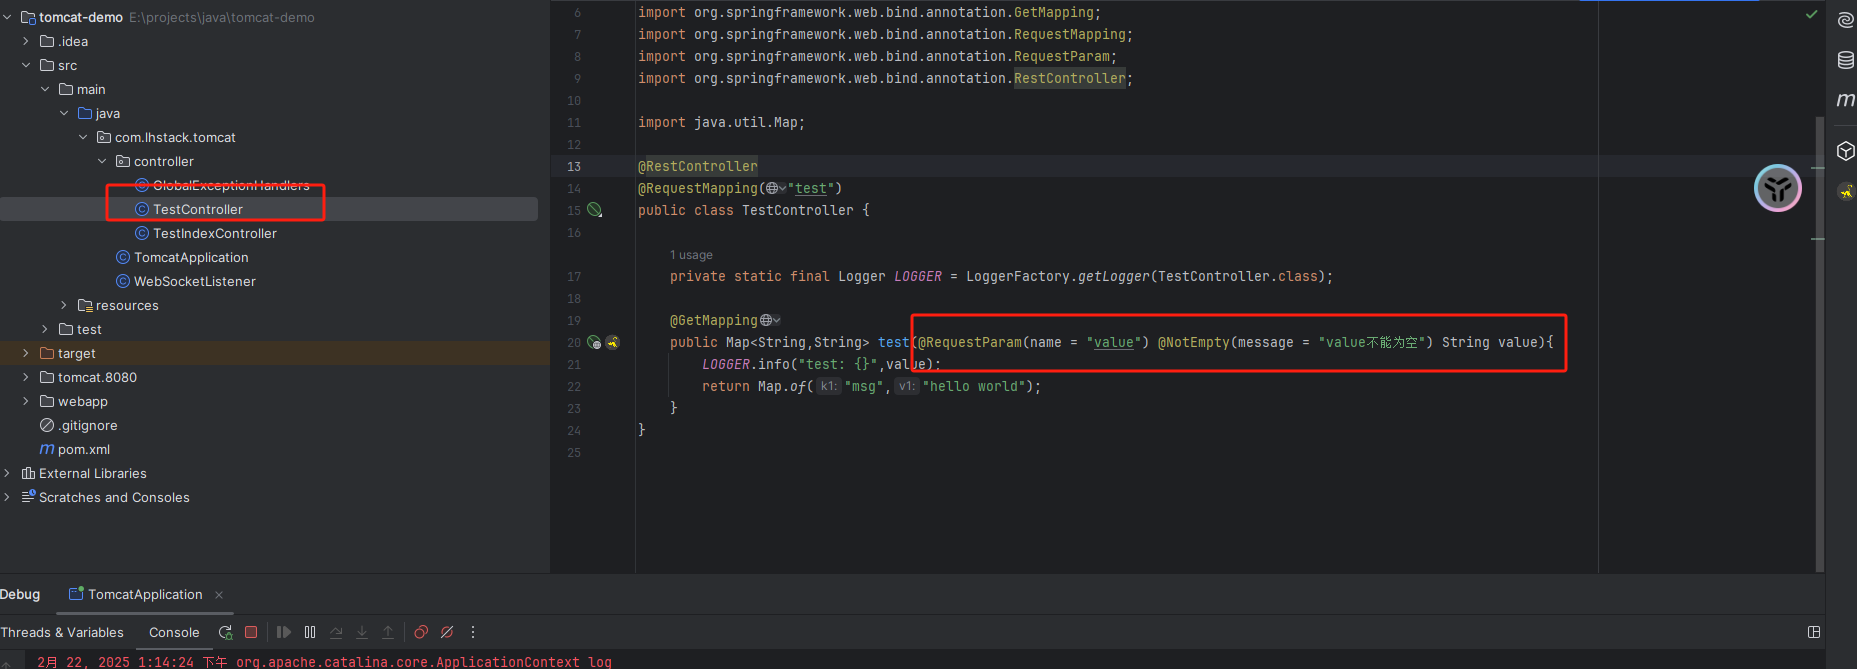The width and height of the screenshot is (1857, 669).
Task: Rerun TomcatApplication in debug mode
Action: coord(226,632)
